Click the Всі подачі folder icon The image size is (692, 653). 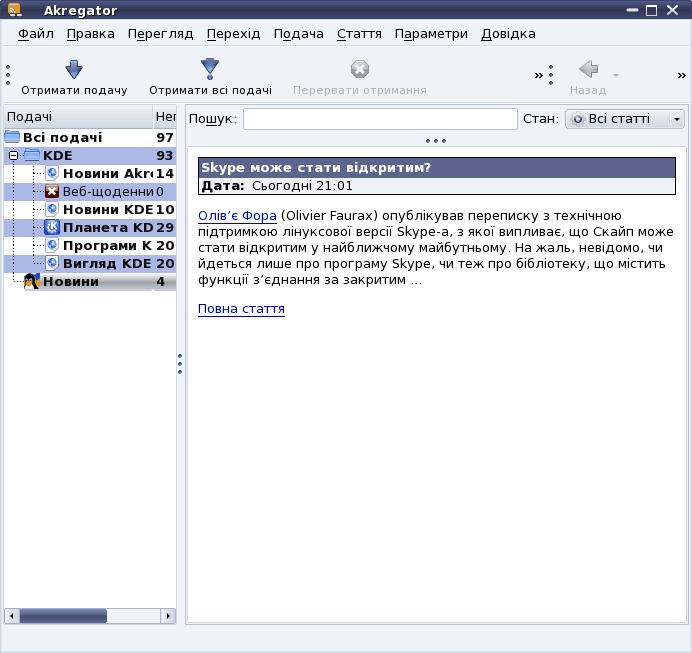pos(12,137)
